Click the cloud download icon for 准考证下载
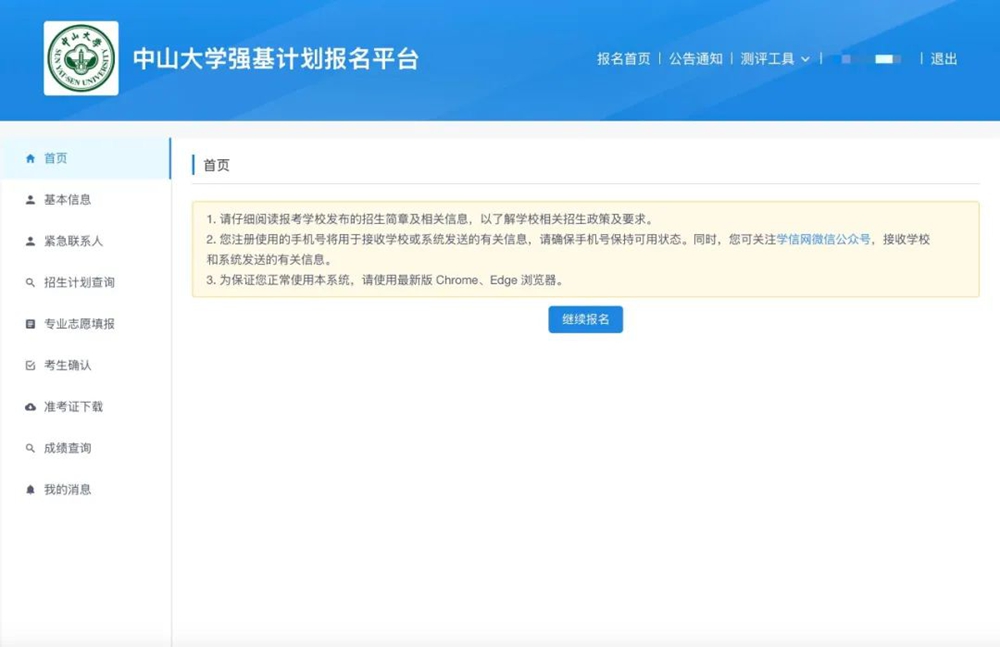The image size is (1000, 647). pyautogui.click(x=30, y=407)
